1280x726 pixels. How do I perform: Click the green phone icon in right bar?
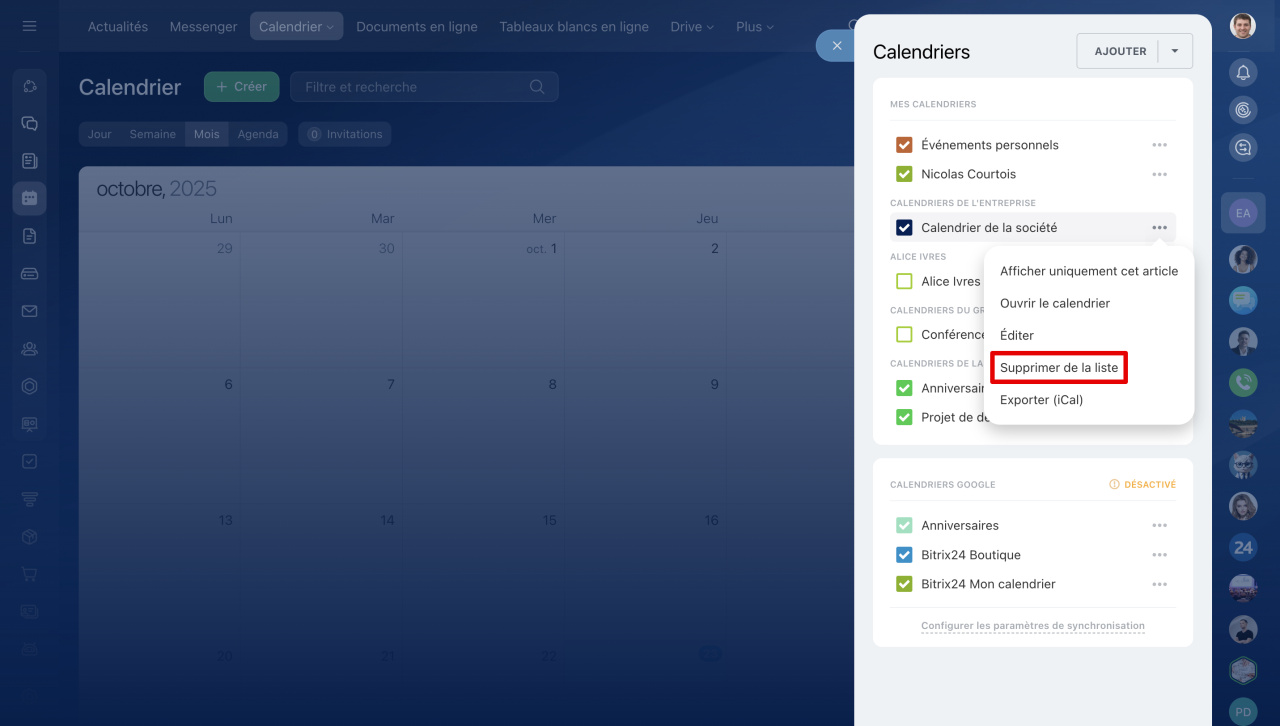1243,382
